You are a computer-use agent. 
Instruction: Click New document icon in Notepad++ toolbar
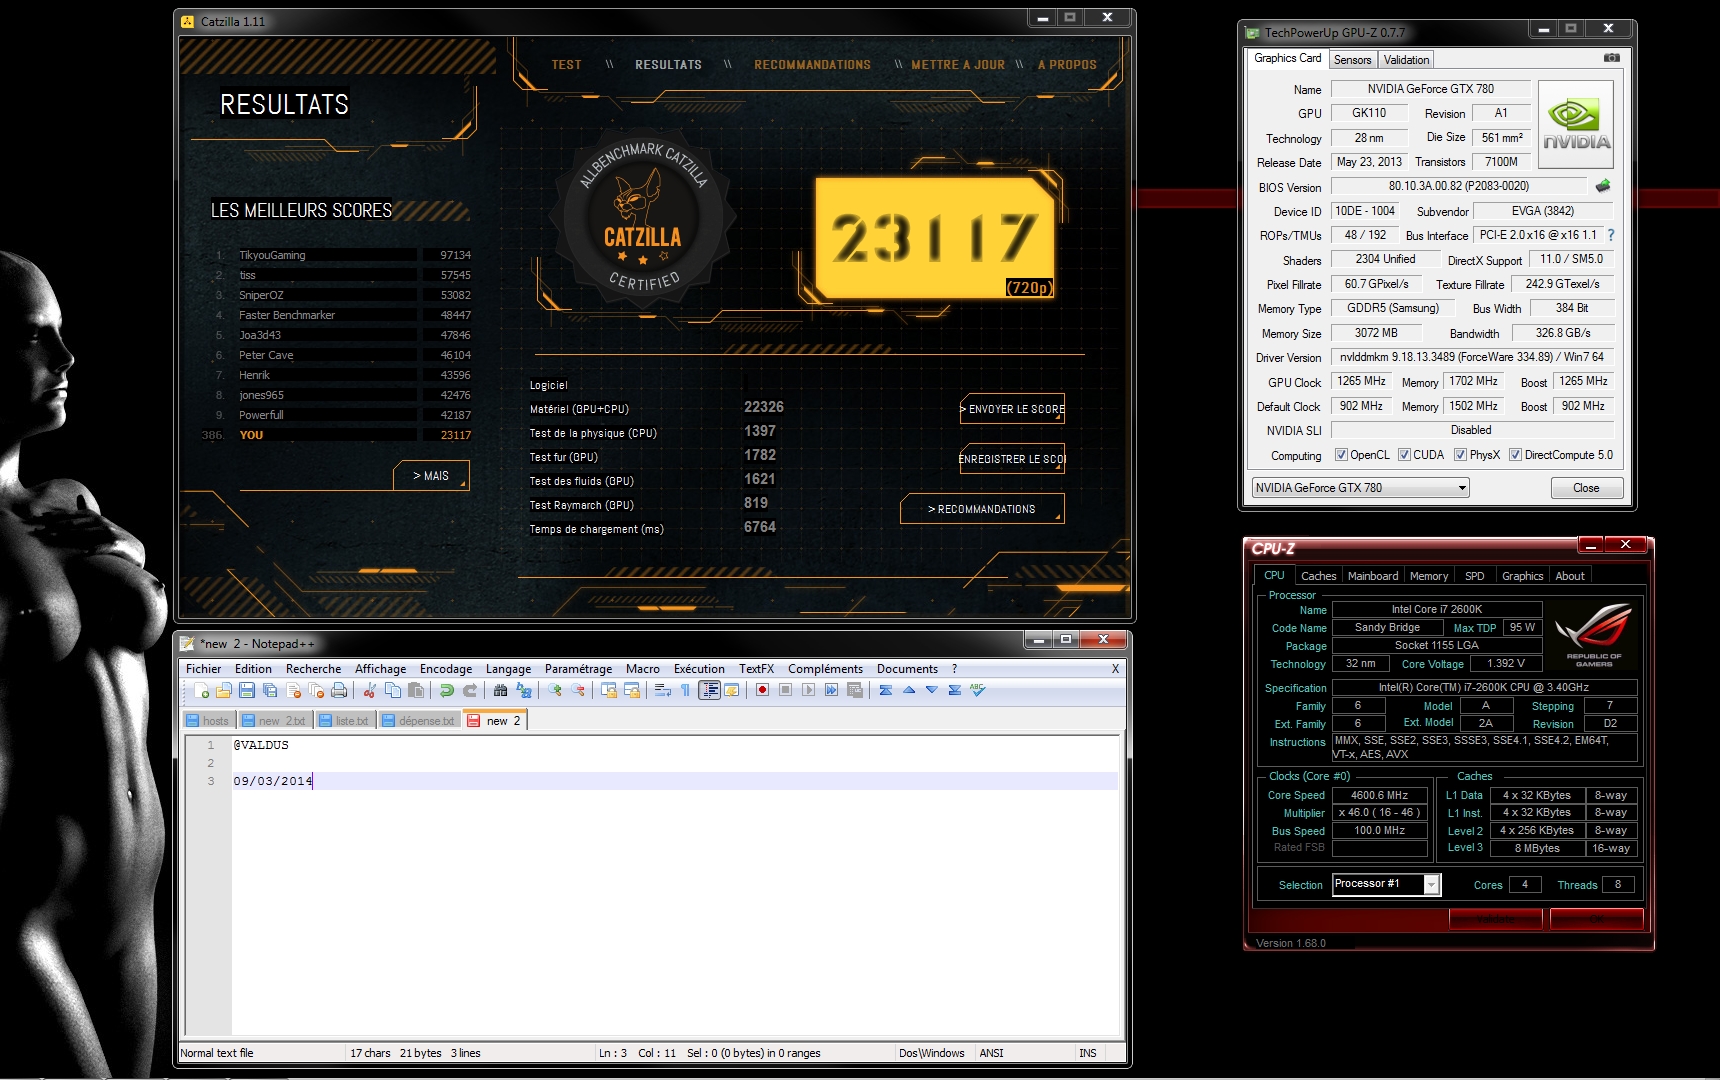tap(202, 690)
